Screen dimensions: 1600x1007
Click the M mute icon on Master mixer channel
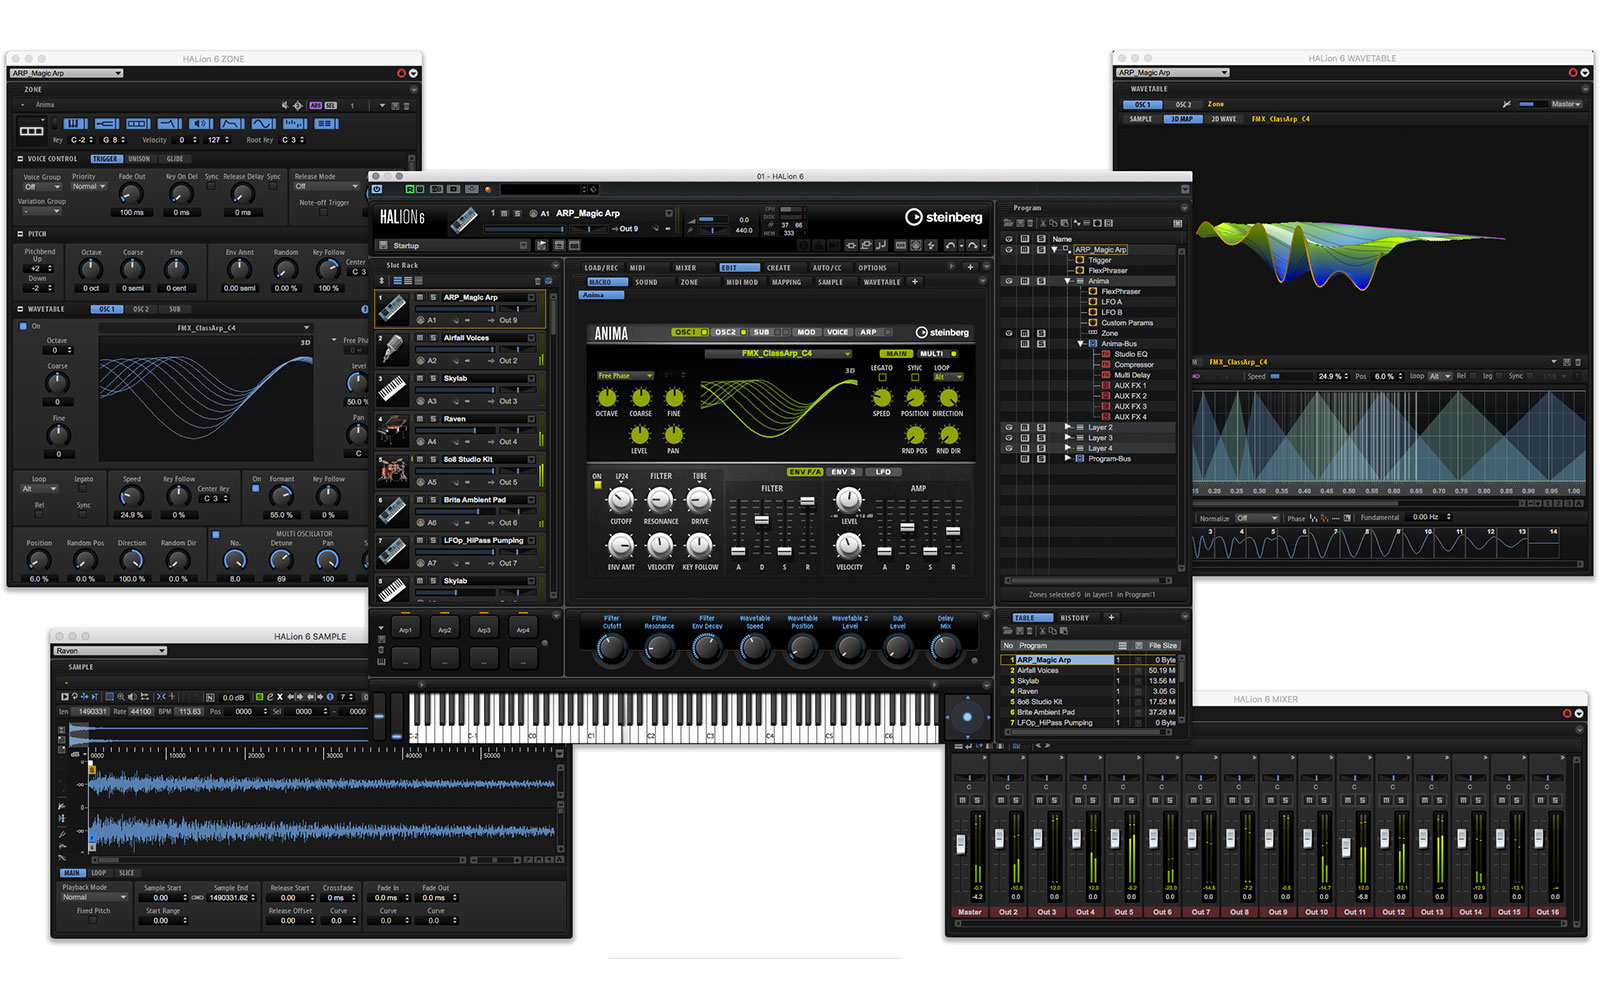click(x=963, y=800)
